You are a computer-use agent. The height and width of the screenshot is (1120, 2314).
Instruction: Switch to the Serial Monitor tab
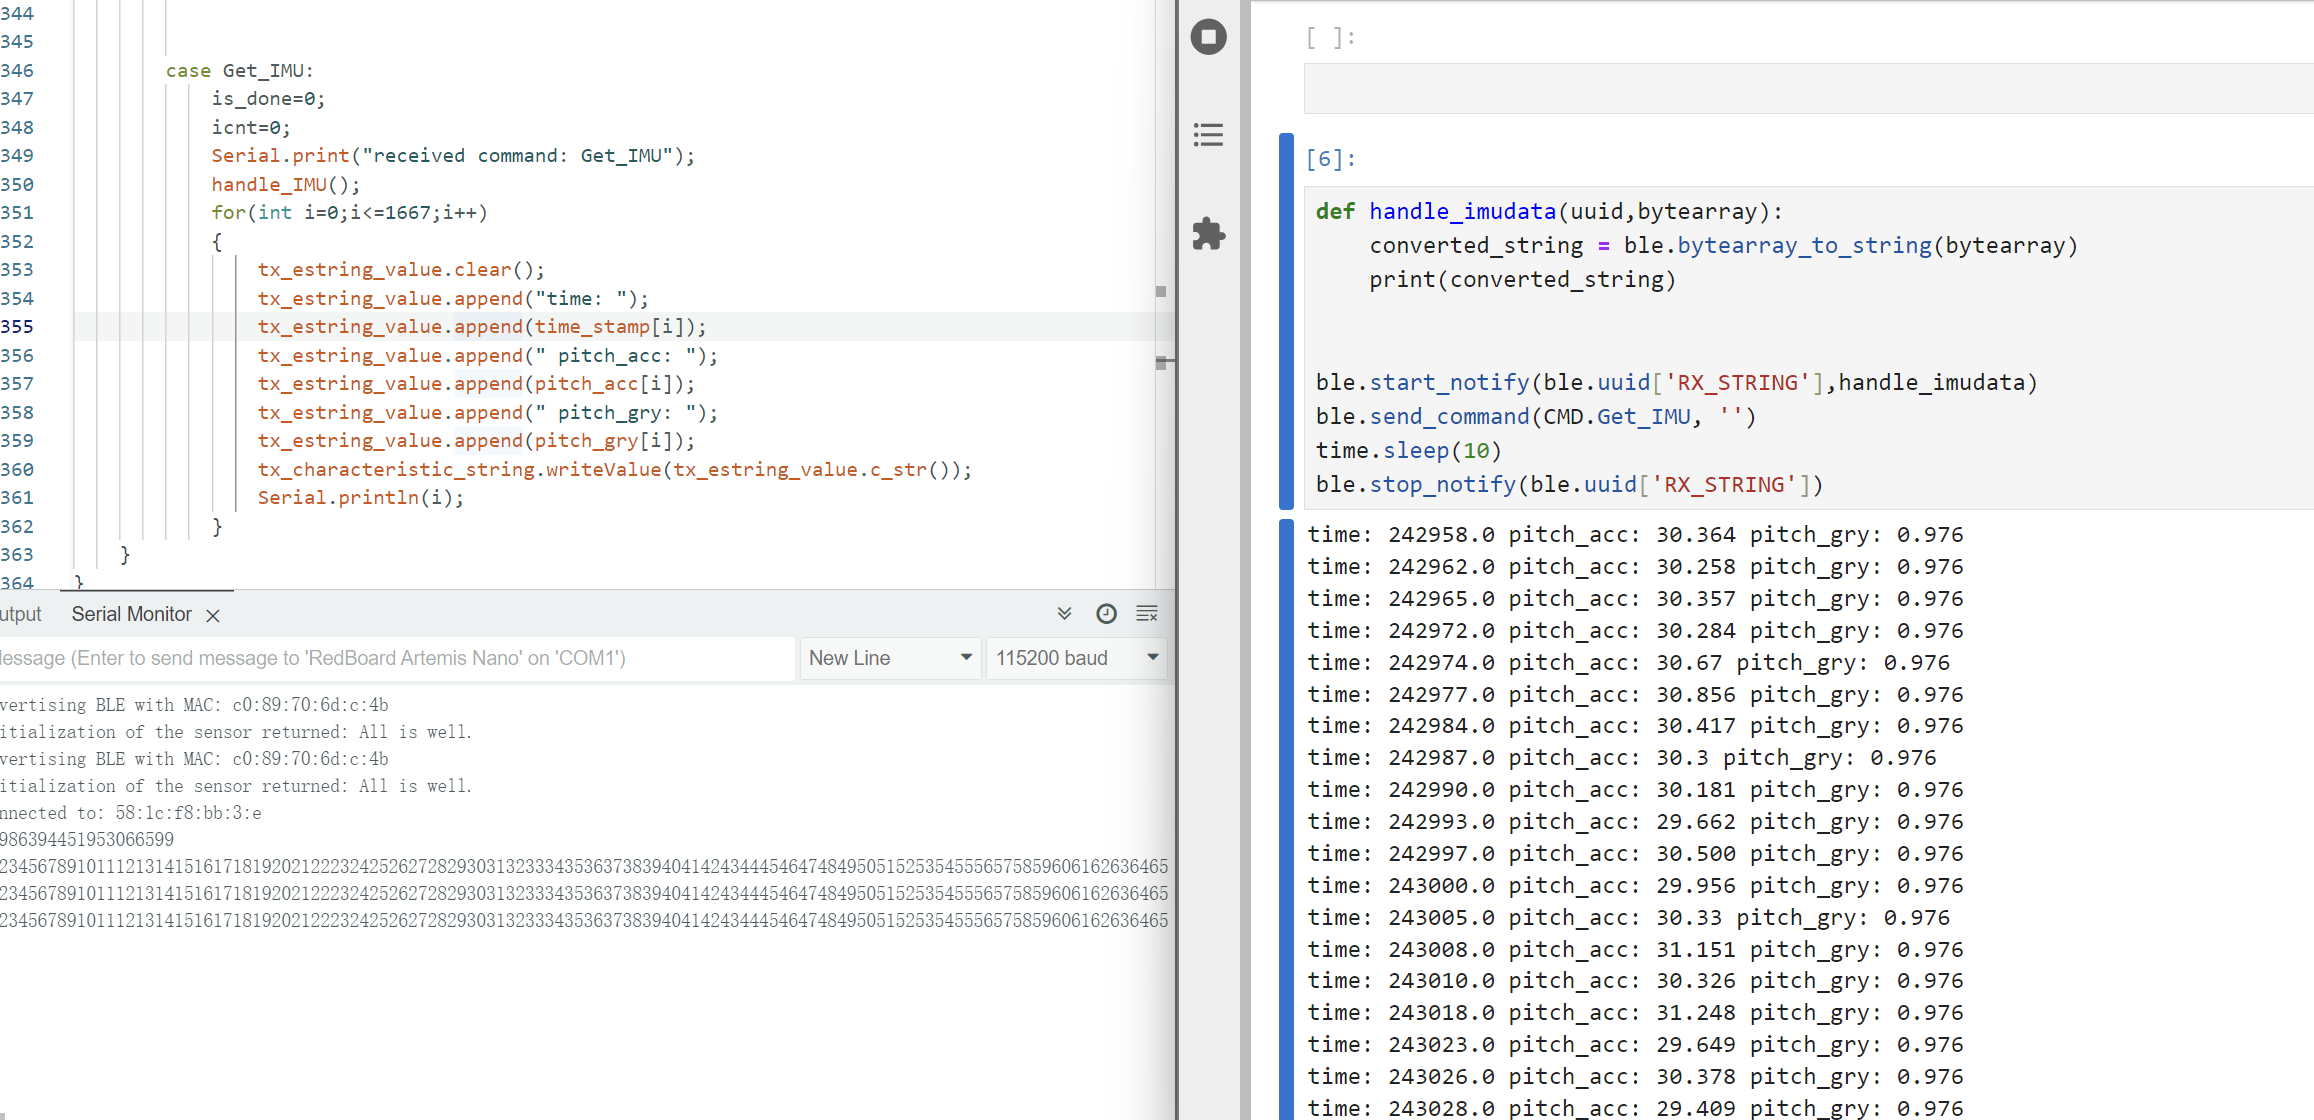pos(131,614)
